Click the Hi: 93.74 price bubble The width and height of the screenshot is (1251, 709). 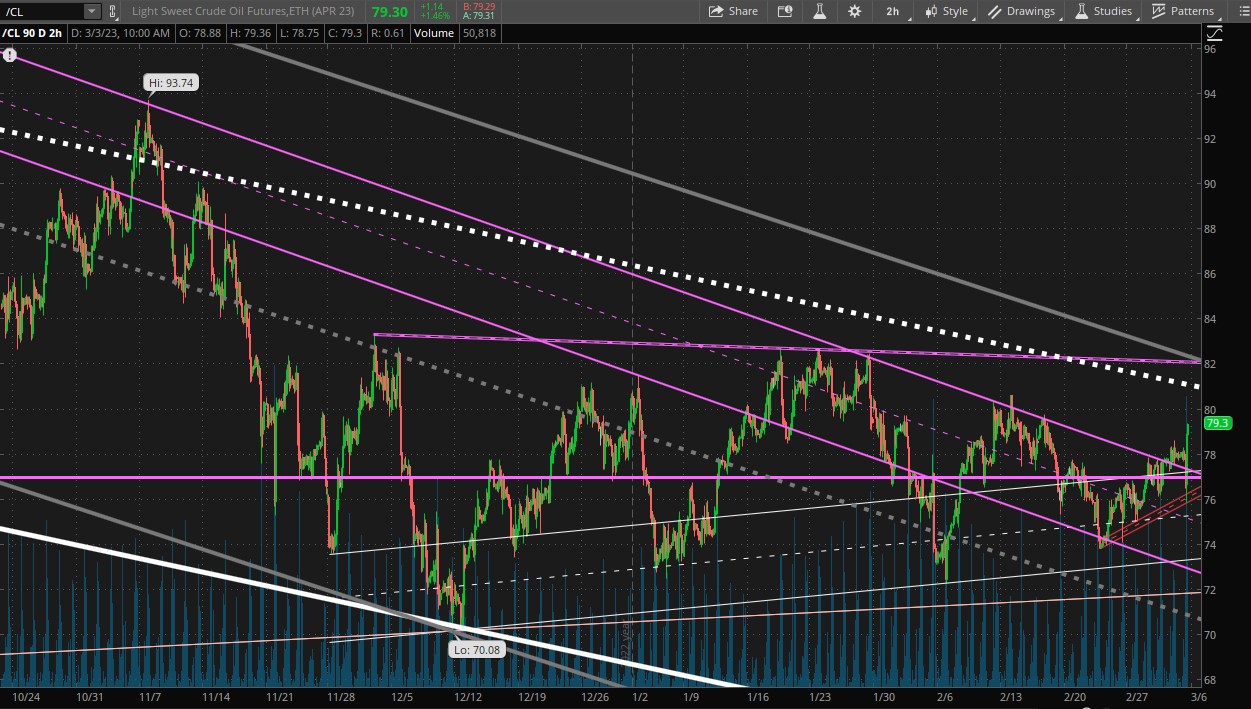[x=170, y=84]
